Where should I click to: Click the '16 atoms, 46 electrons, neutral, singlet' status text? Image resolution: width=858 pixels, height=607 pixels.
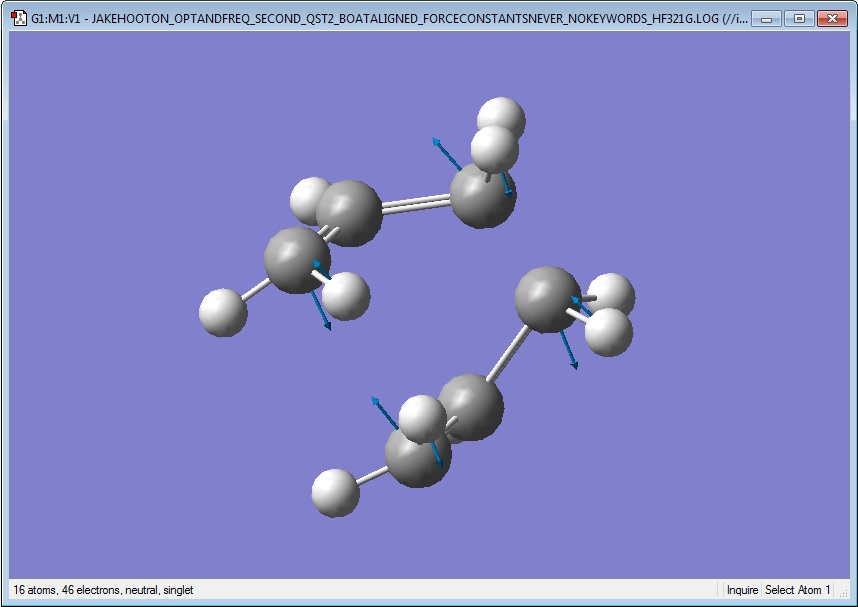pyautogui.click(x=103, y=590)
